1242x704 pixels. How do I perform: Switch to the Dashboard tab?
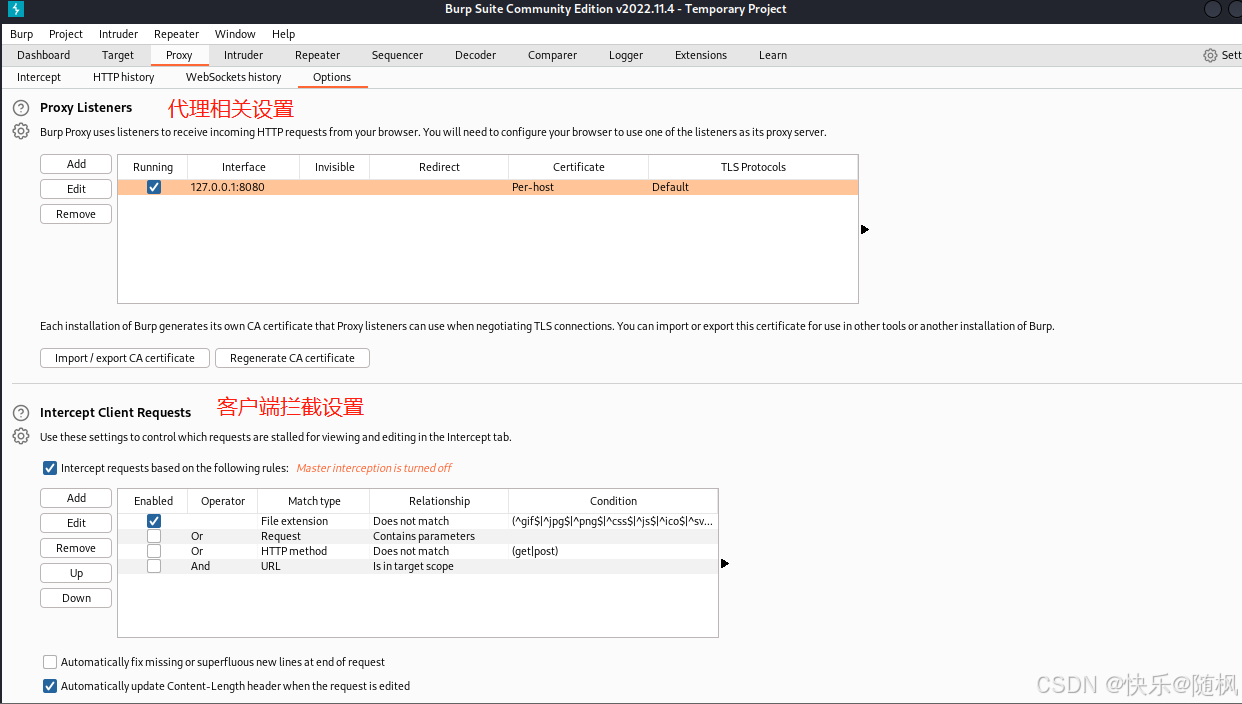[x=43, y=55]
